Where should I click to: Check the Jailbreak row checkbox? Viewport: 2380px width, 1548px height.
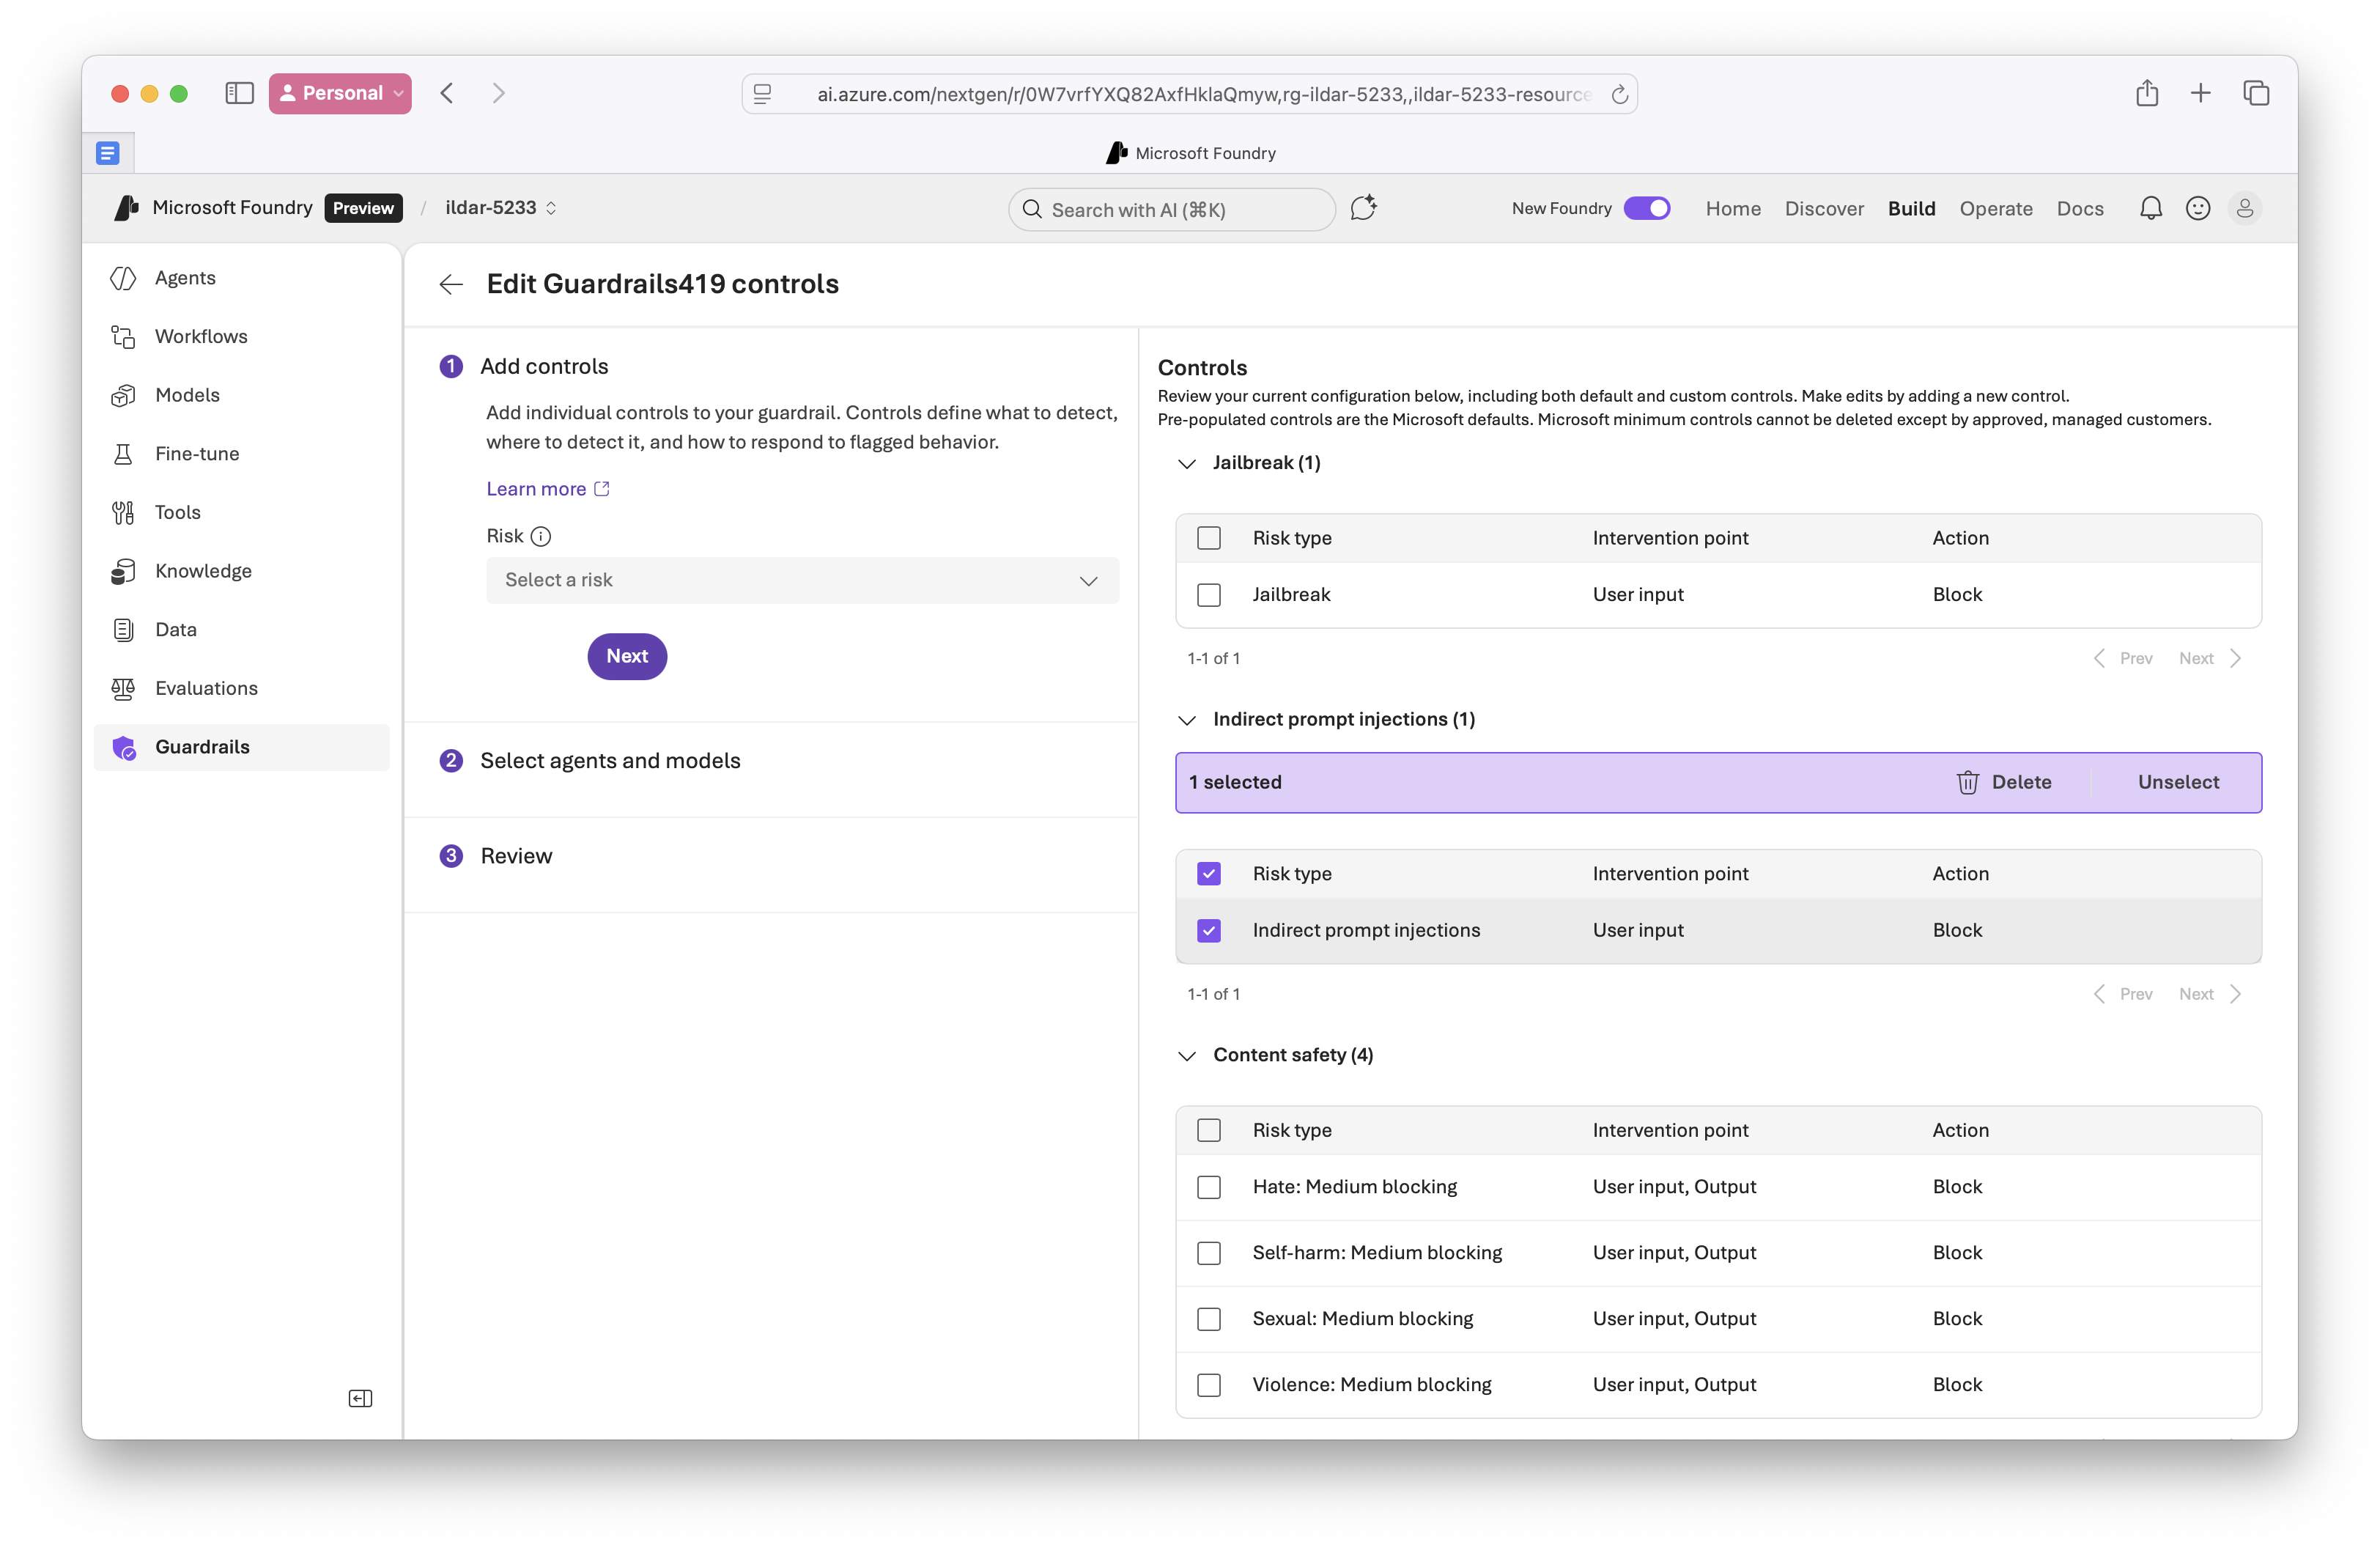pos(1208,595)
